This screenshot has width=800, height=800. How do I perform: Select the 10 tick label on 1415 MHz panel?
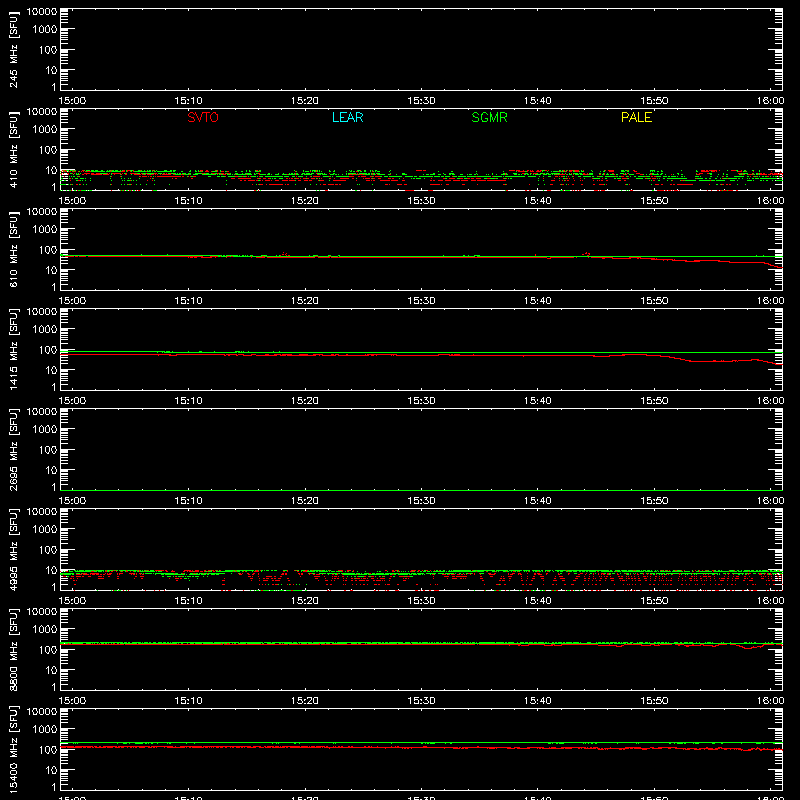tap(51, 370)
